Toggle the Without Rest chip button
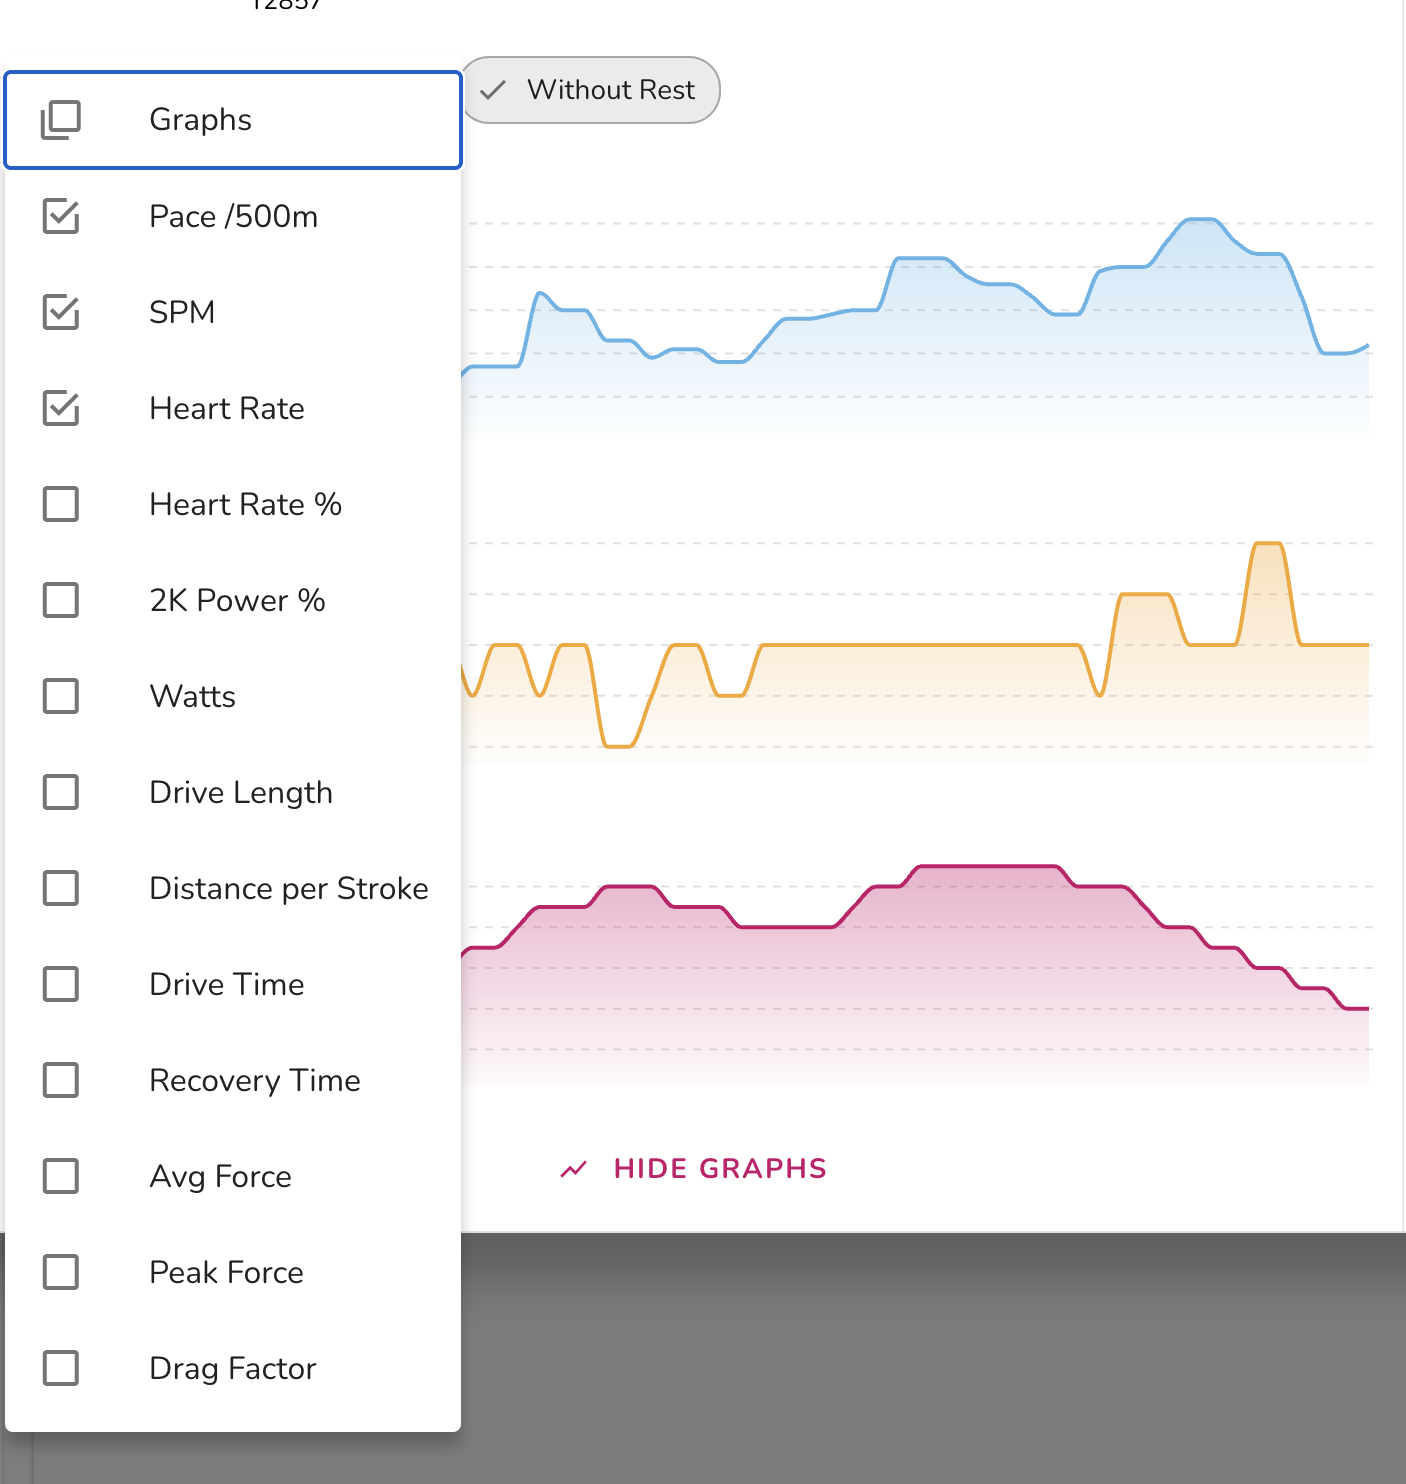This screenshot has height=1484, width=1406. pyautogui.click(x=590, y=90)
